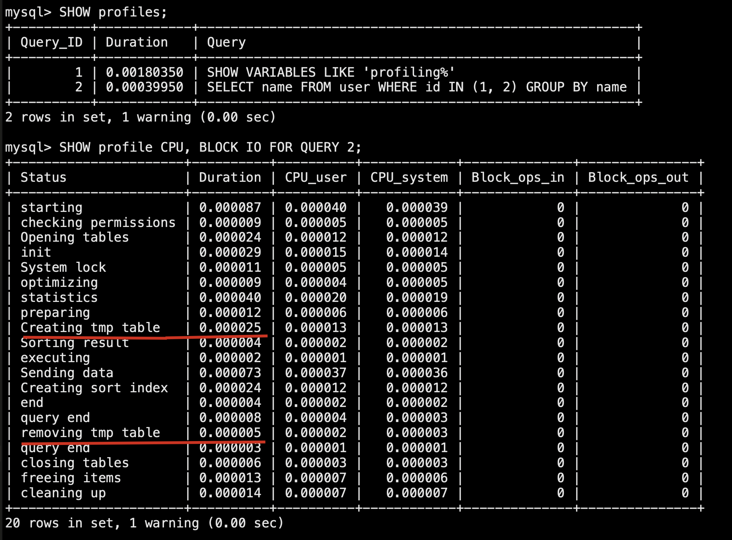This screenshot has width=732, height=540.
Task: Select the 0.000025 duration of Creating tmp table
Action: [230, 328]
